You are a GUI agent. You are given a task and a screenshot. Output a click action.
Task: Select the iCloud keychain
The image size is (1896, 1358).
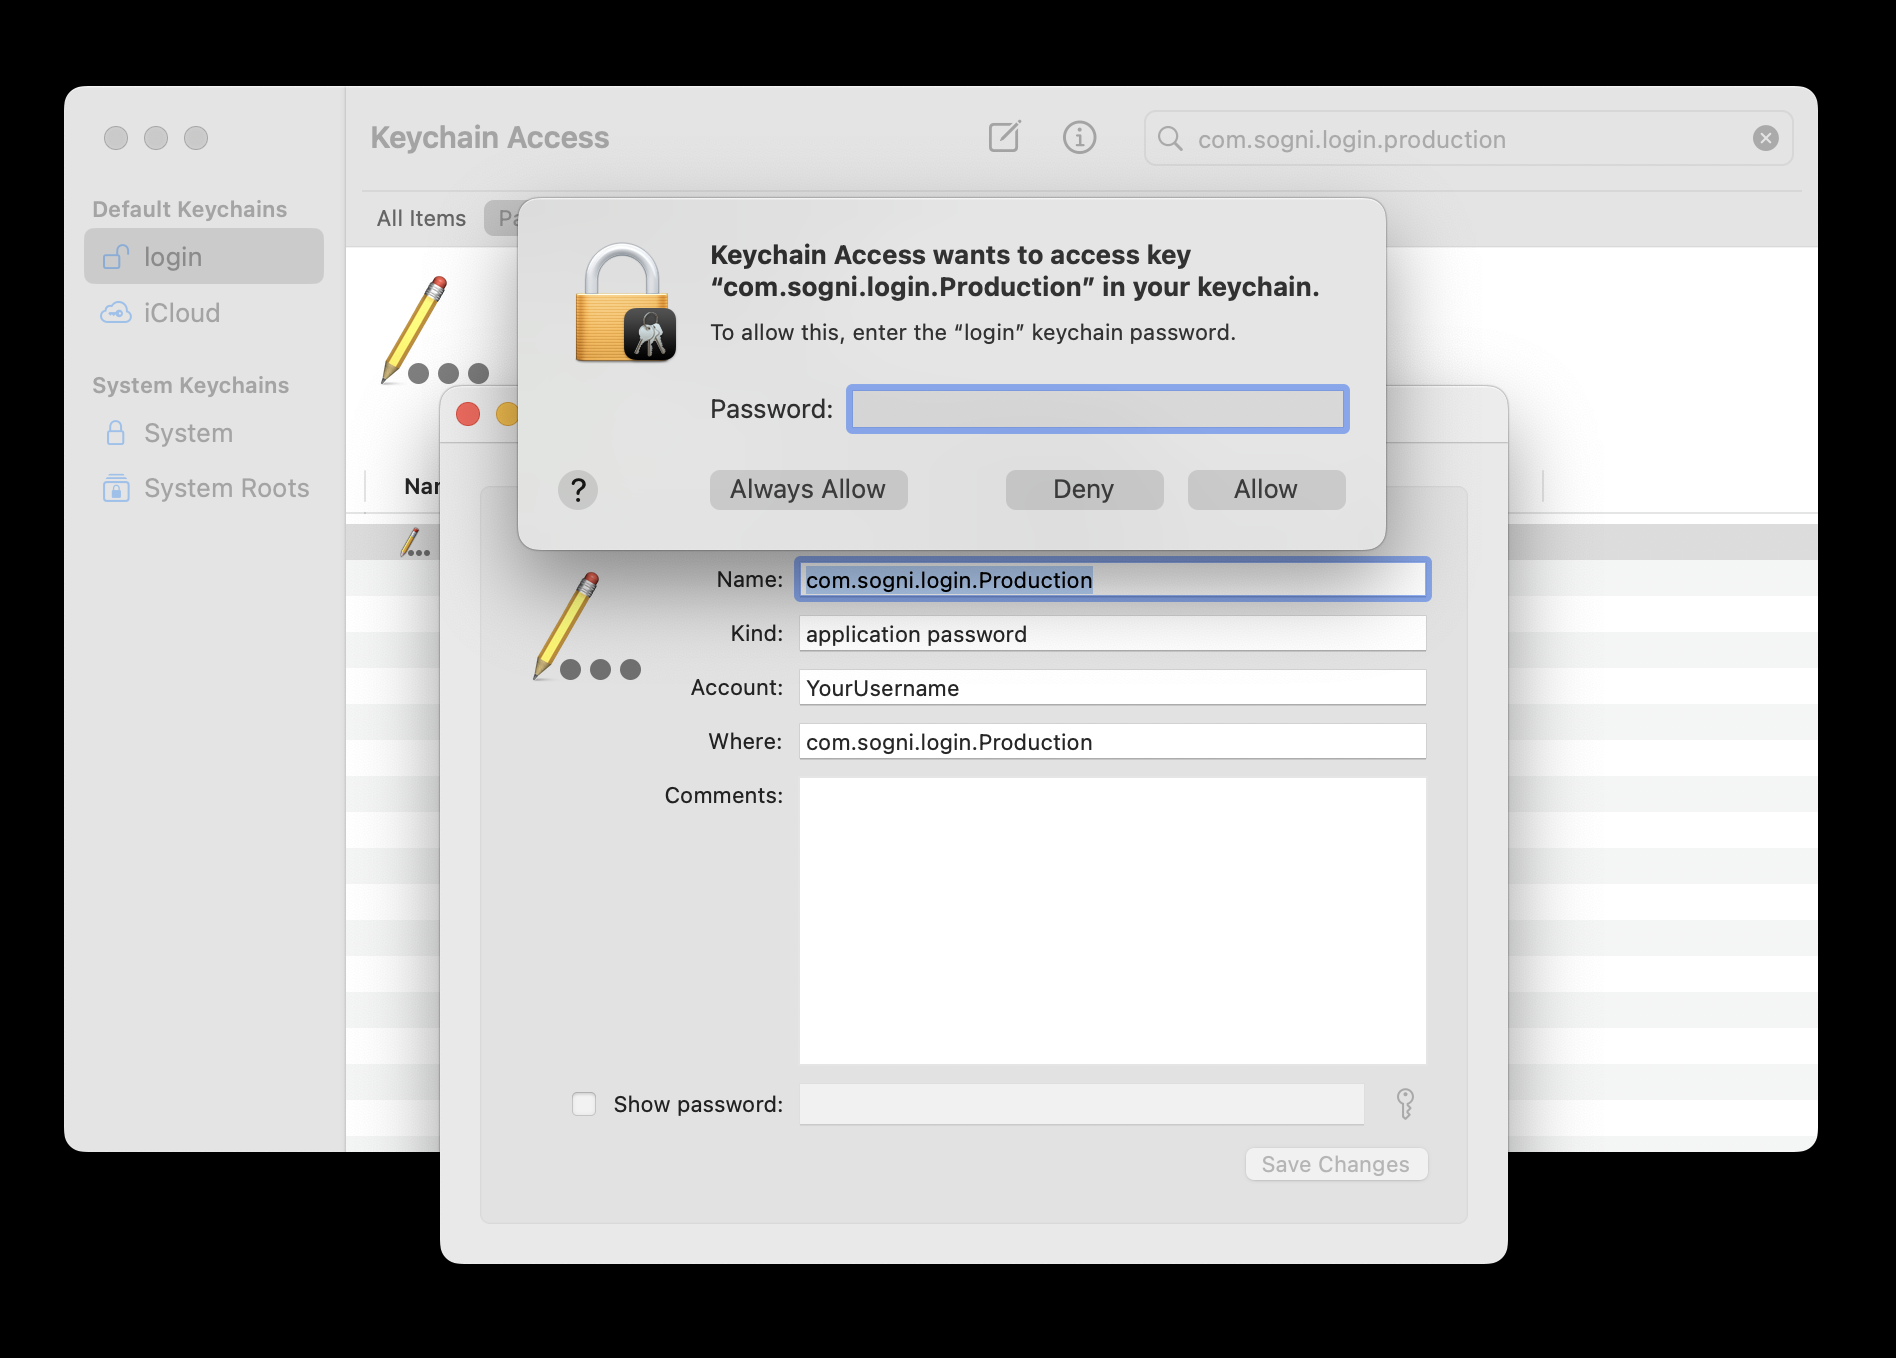click(x=180, y=313)
